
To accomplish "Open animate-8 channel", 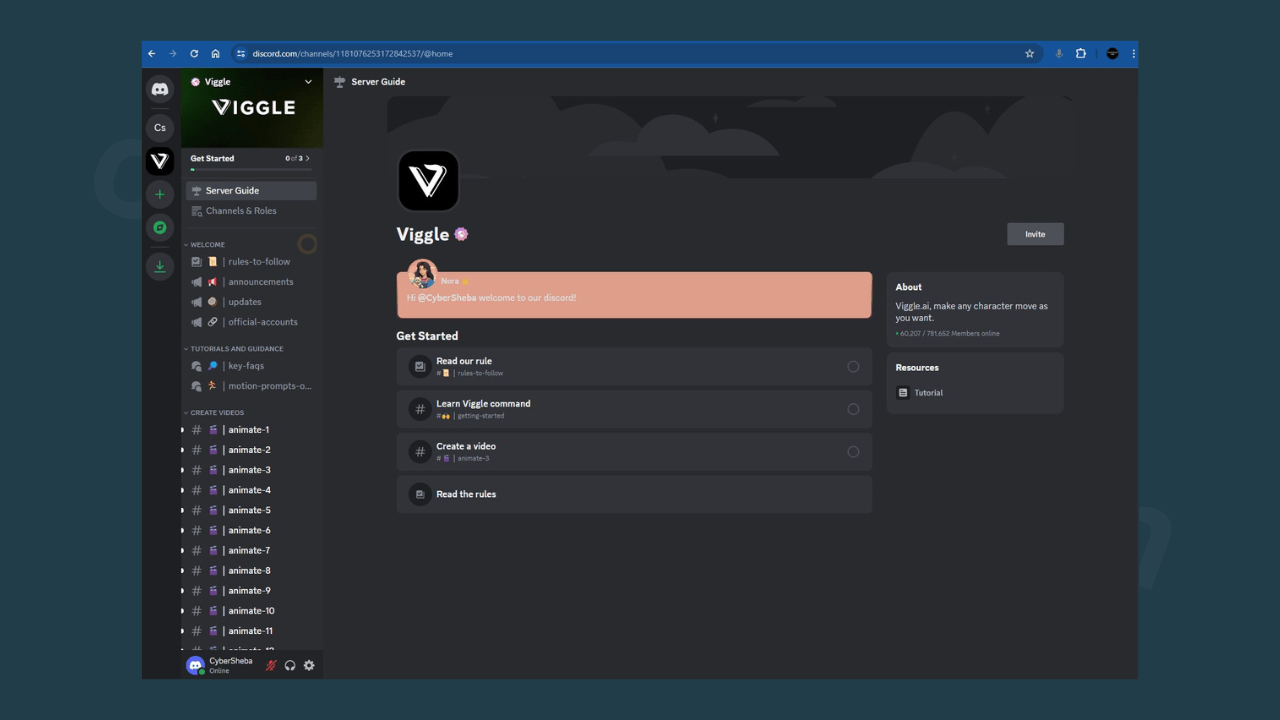I will [x=251, y=571].
